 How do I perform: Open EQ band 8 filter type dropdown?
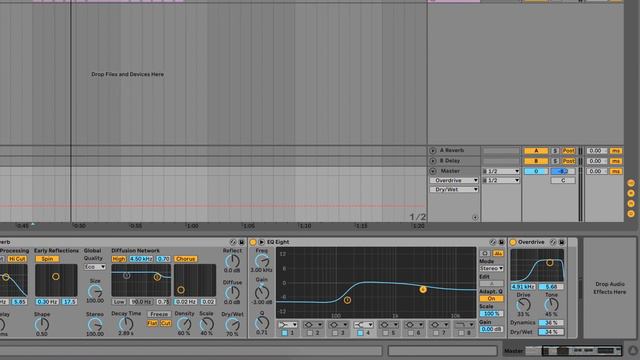point(464,325)
